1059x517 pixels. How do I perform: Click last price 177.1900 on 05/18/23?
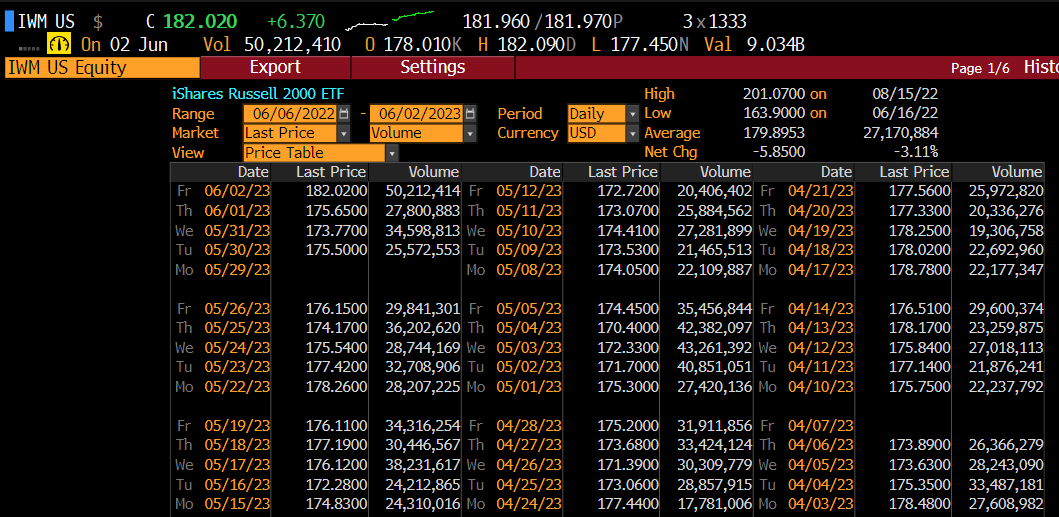(336, 445)
